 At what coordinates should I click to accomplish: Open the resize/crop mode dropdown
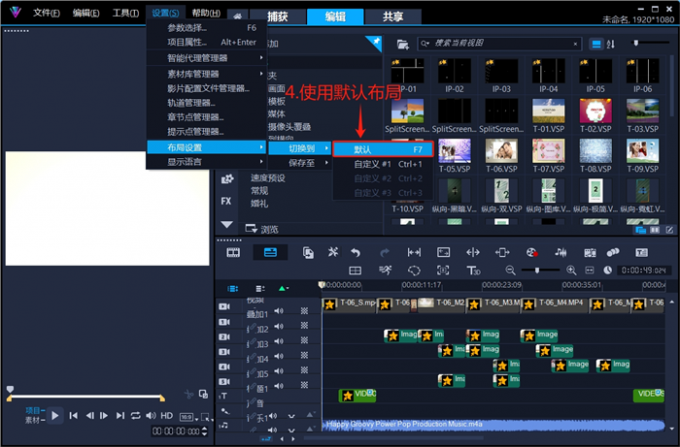[x=207, y=417]
